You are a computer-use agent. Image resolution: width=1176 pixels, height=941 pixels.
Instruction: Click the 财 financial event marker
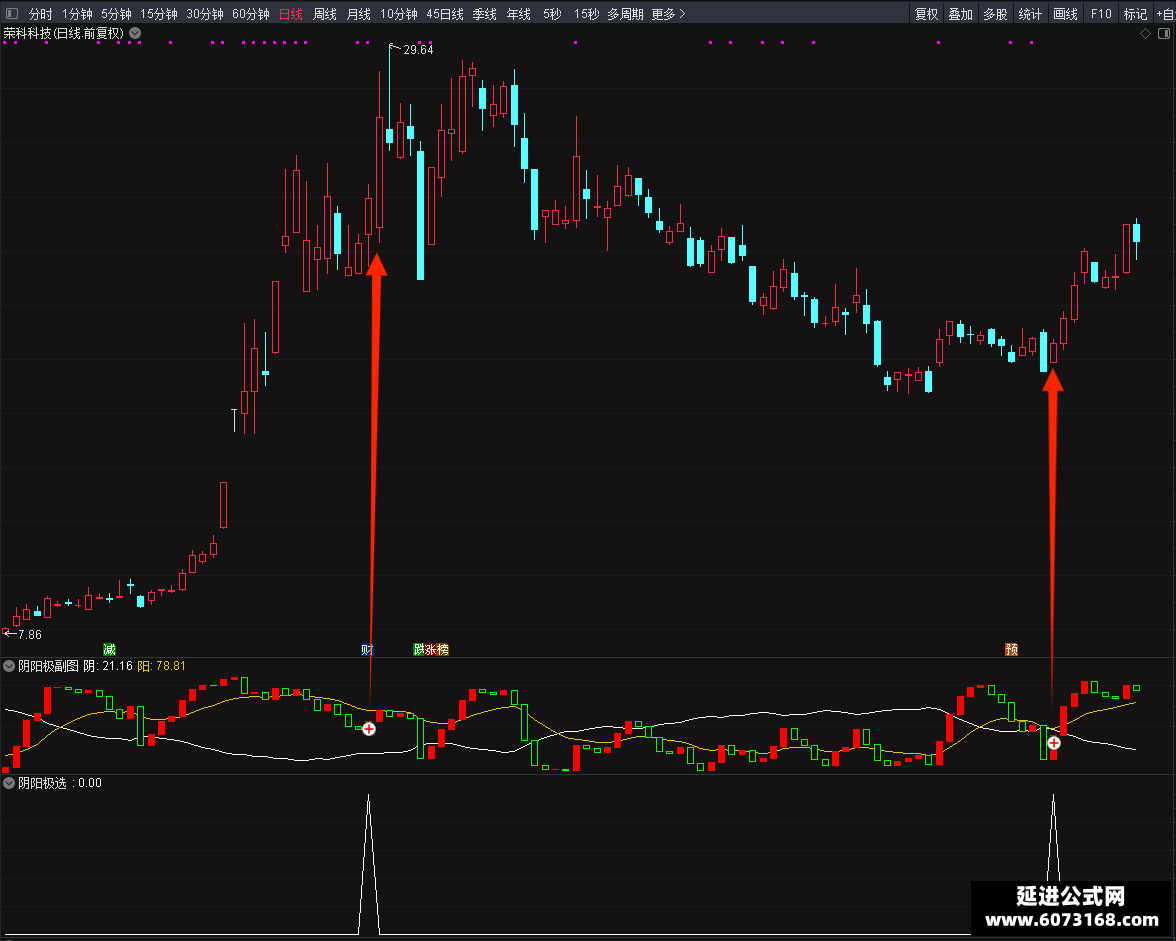tap(367, 649)
